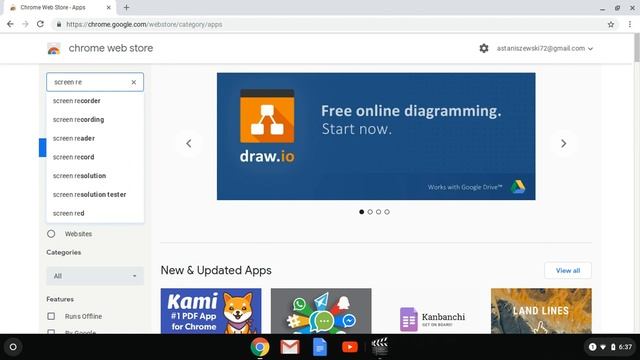Open YouTube from the shelf
Image resolution: width=640 pixels, height=360 pixels.
350,347
